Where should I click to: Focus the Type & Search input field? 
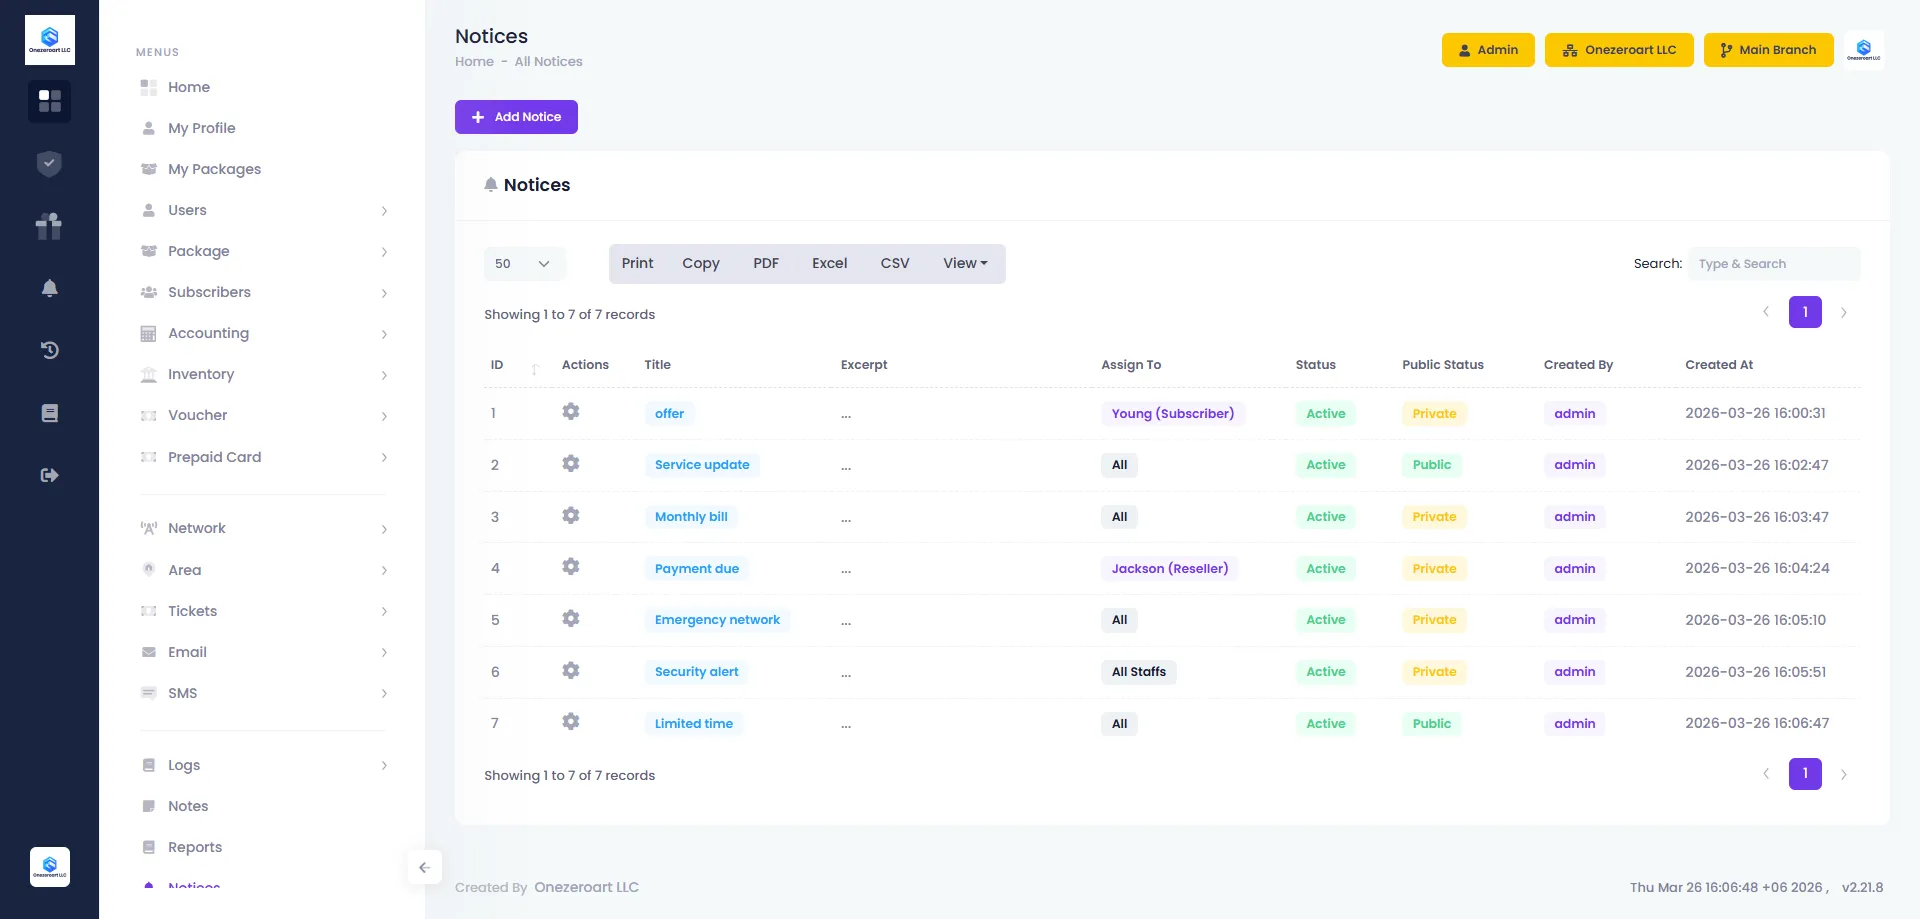click(x=1774, y=264)
